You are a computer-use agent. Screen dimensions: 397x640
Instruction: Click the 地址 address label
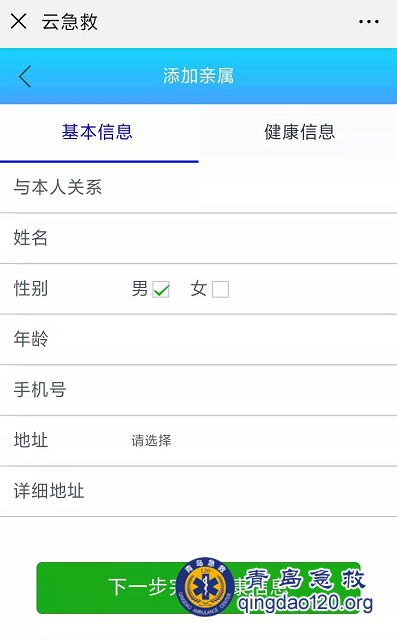(x=31, y=440)
